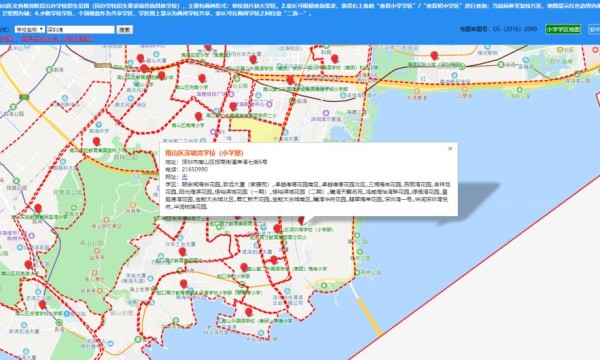The image size is (600, 360).
Task: Click the 赤湾石油大厦 building icon
Action: 24,325
